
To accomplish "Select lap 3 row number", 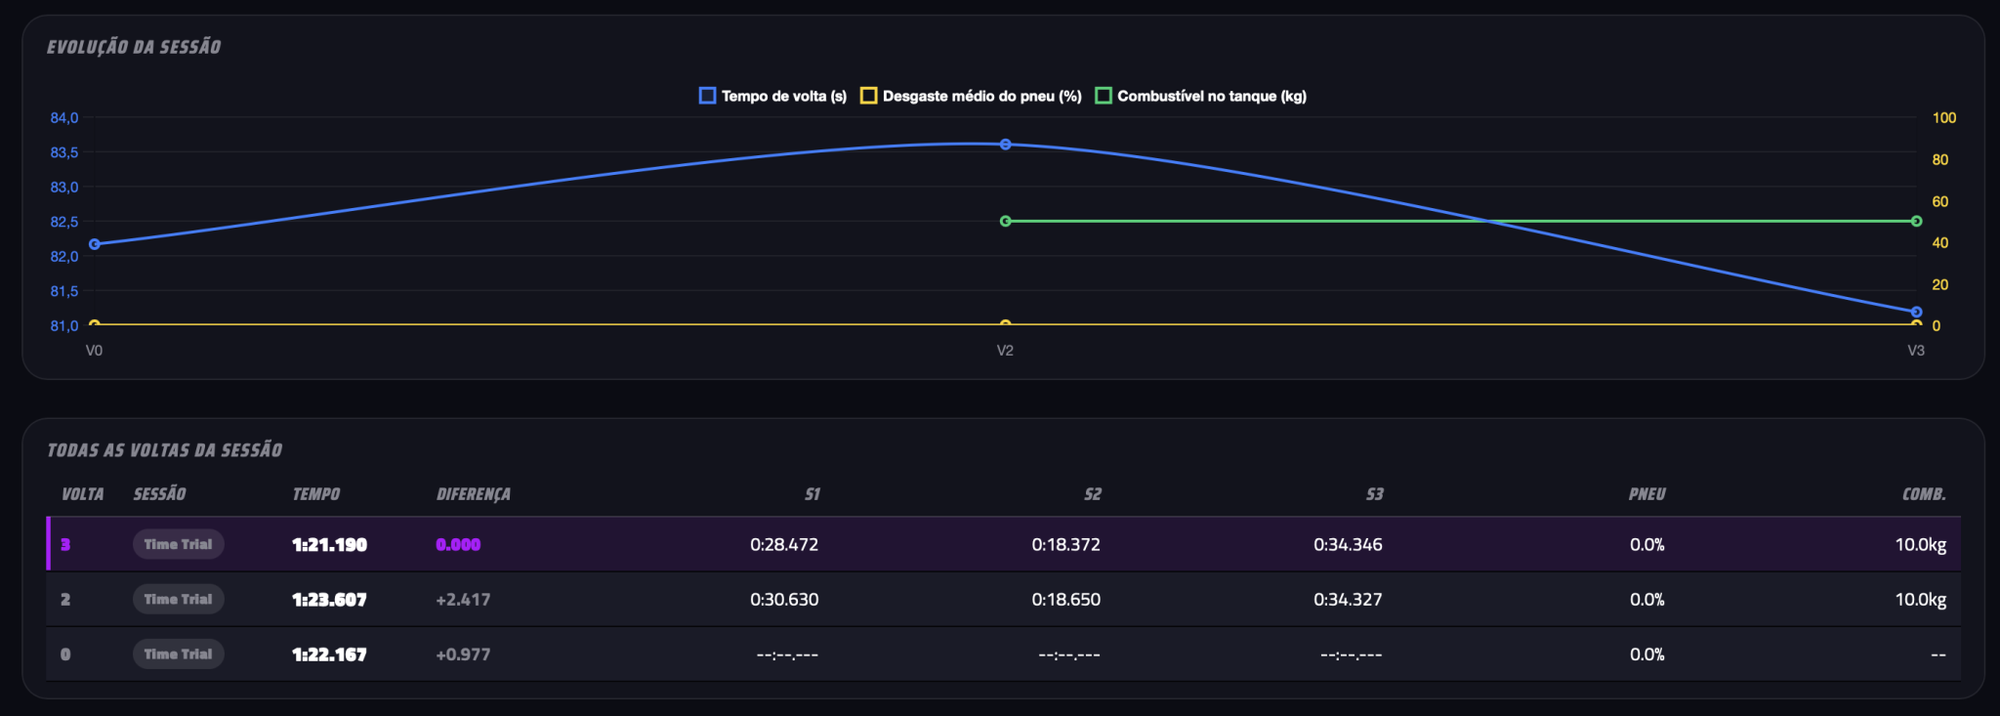I will pos(65,545).
